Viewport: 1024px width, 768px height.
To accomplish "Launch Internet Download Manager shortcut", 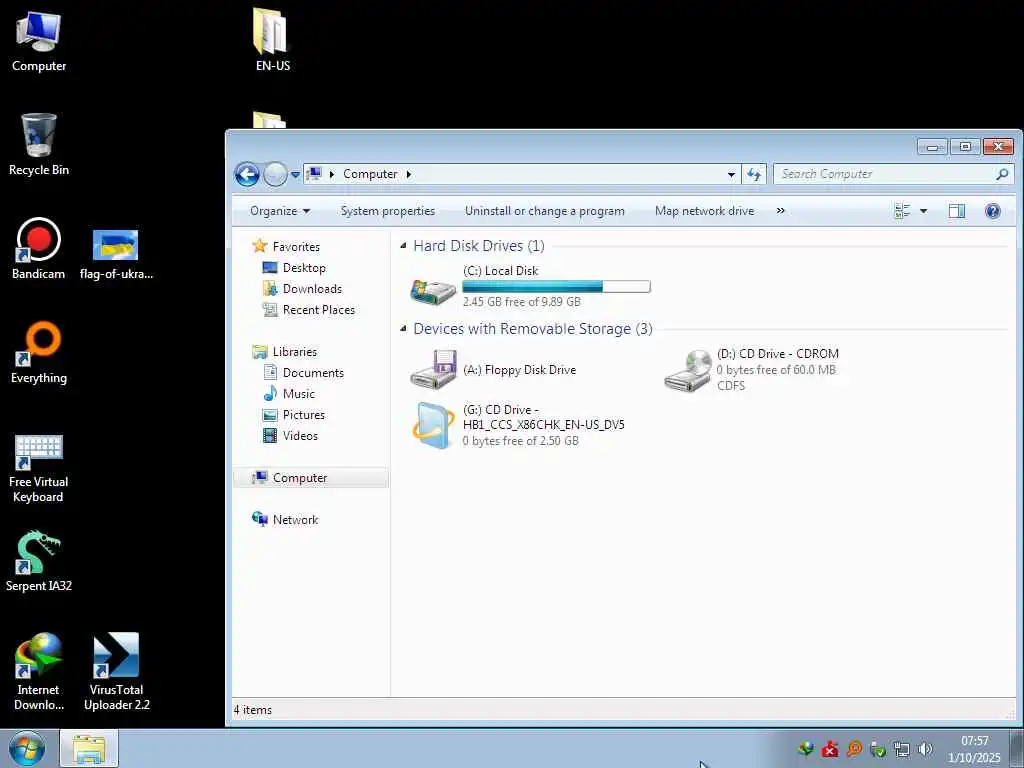I will click(39, 671).
